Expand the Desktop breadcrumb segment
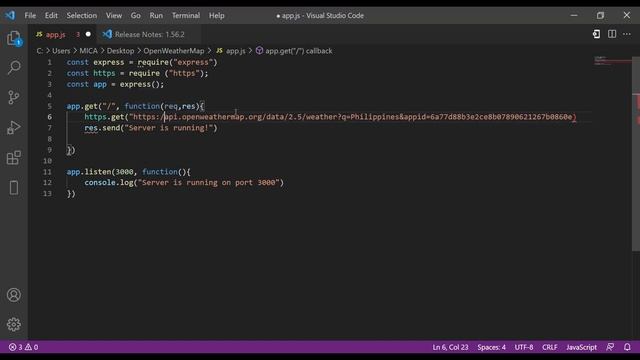 point(120,51)
